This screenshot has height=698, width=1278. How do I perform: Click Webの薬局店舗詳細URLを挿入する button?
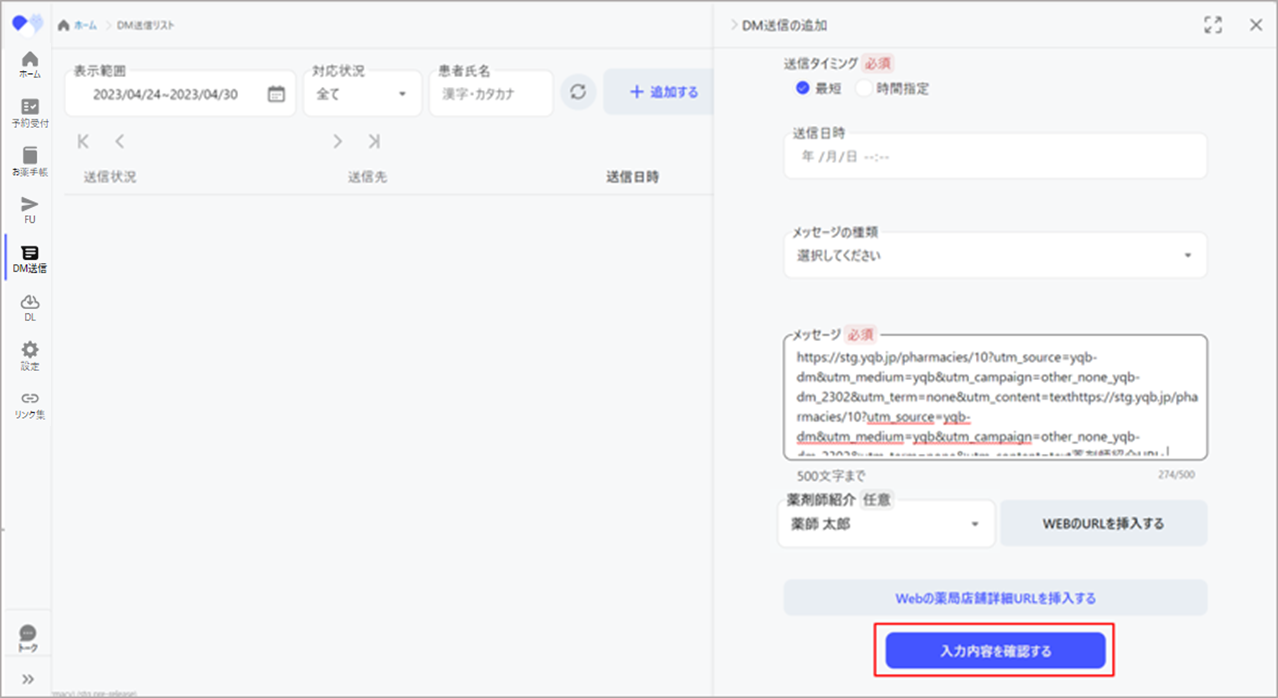tap(995, 598)
